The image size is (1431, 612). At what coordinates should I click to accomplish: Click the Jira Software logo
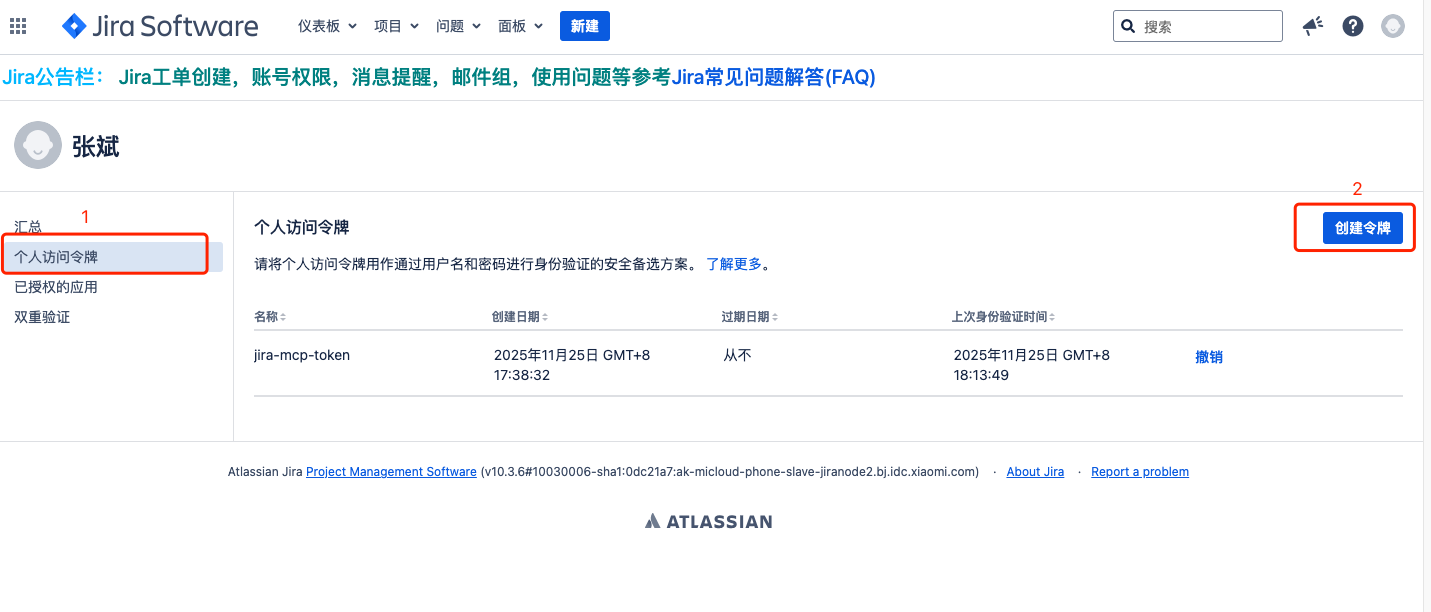coord(159,26)
